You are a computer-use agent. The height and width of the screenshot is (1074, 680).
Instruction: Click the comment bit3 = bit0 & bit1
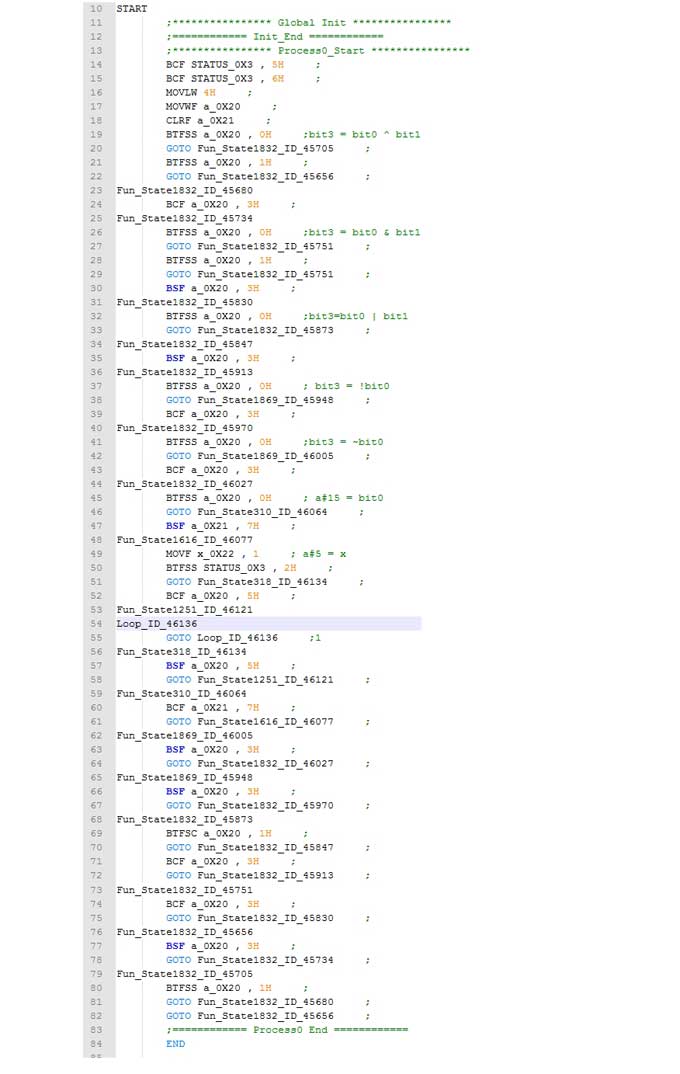click(362, 233)
